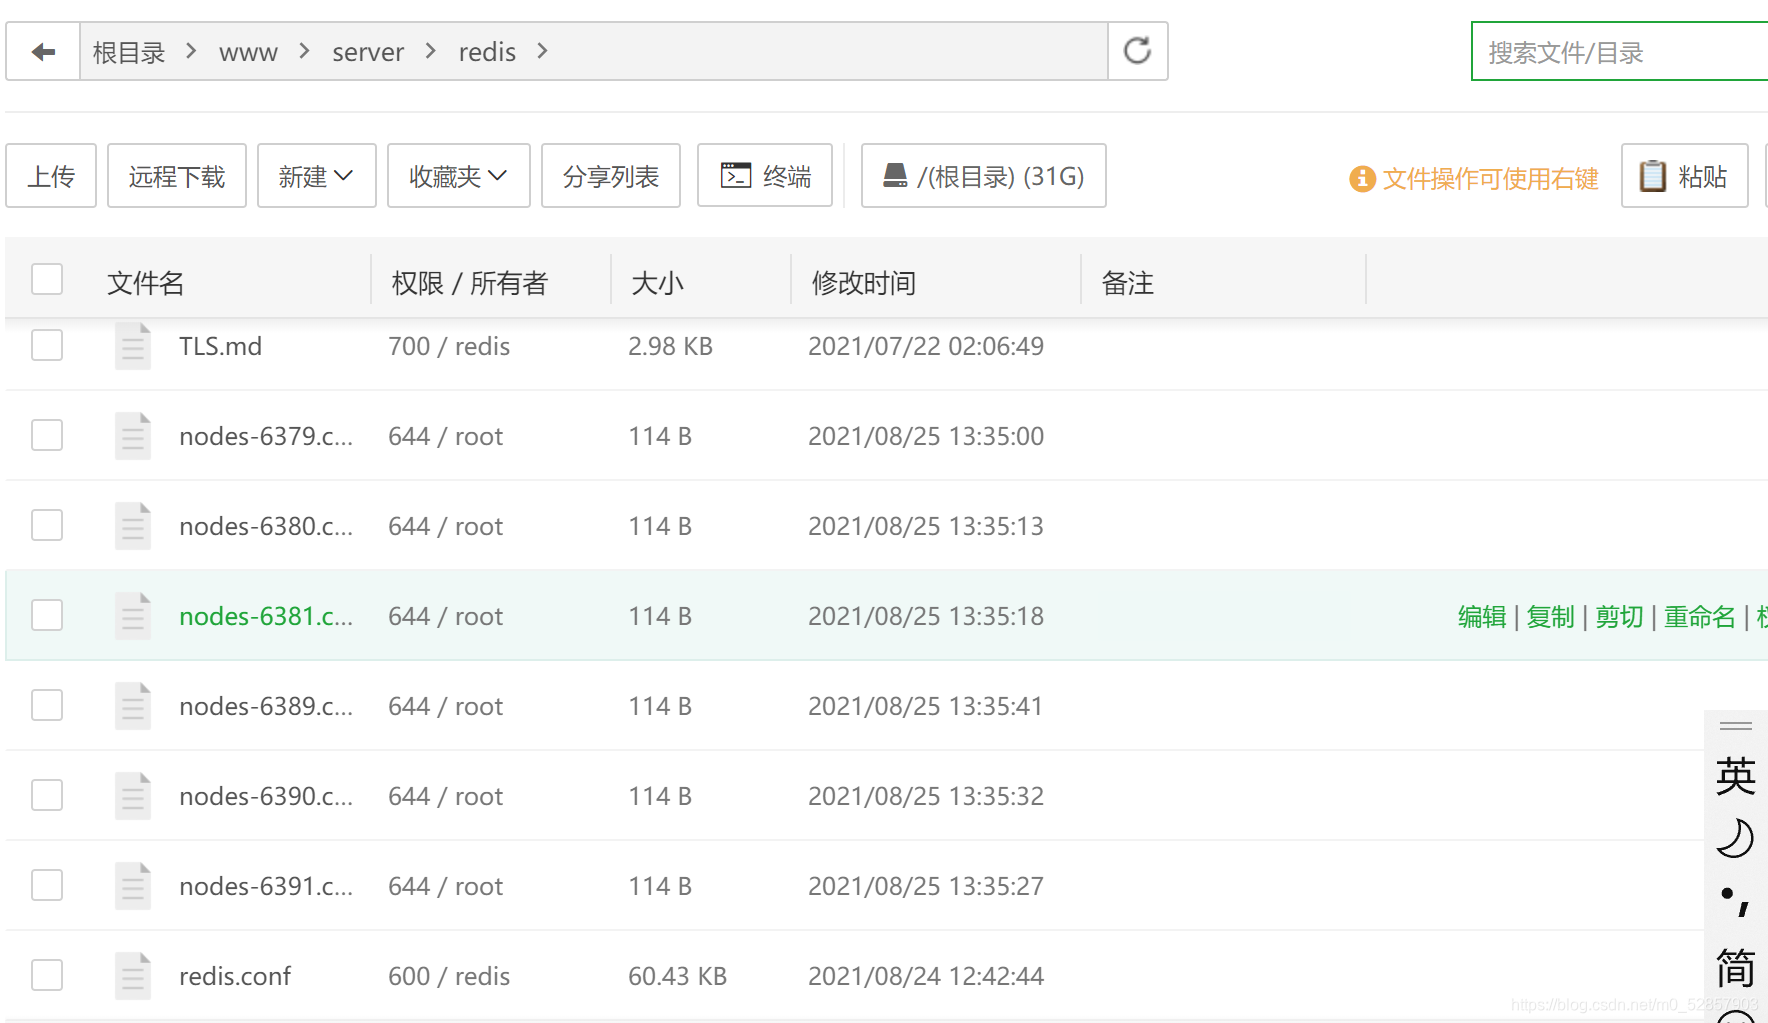Tick the select-all checkbox in header

pyautogui.click(x=47, y=279)
